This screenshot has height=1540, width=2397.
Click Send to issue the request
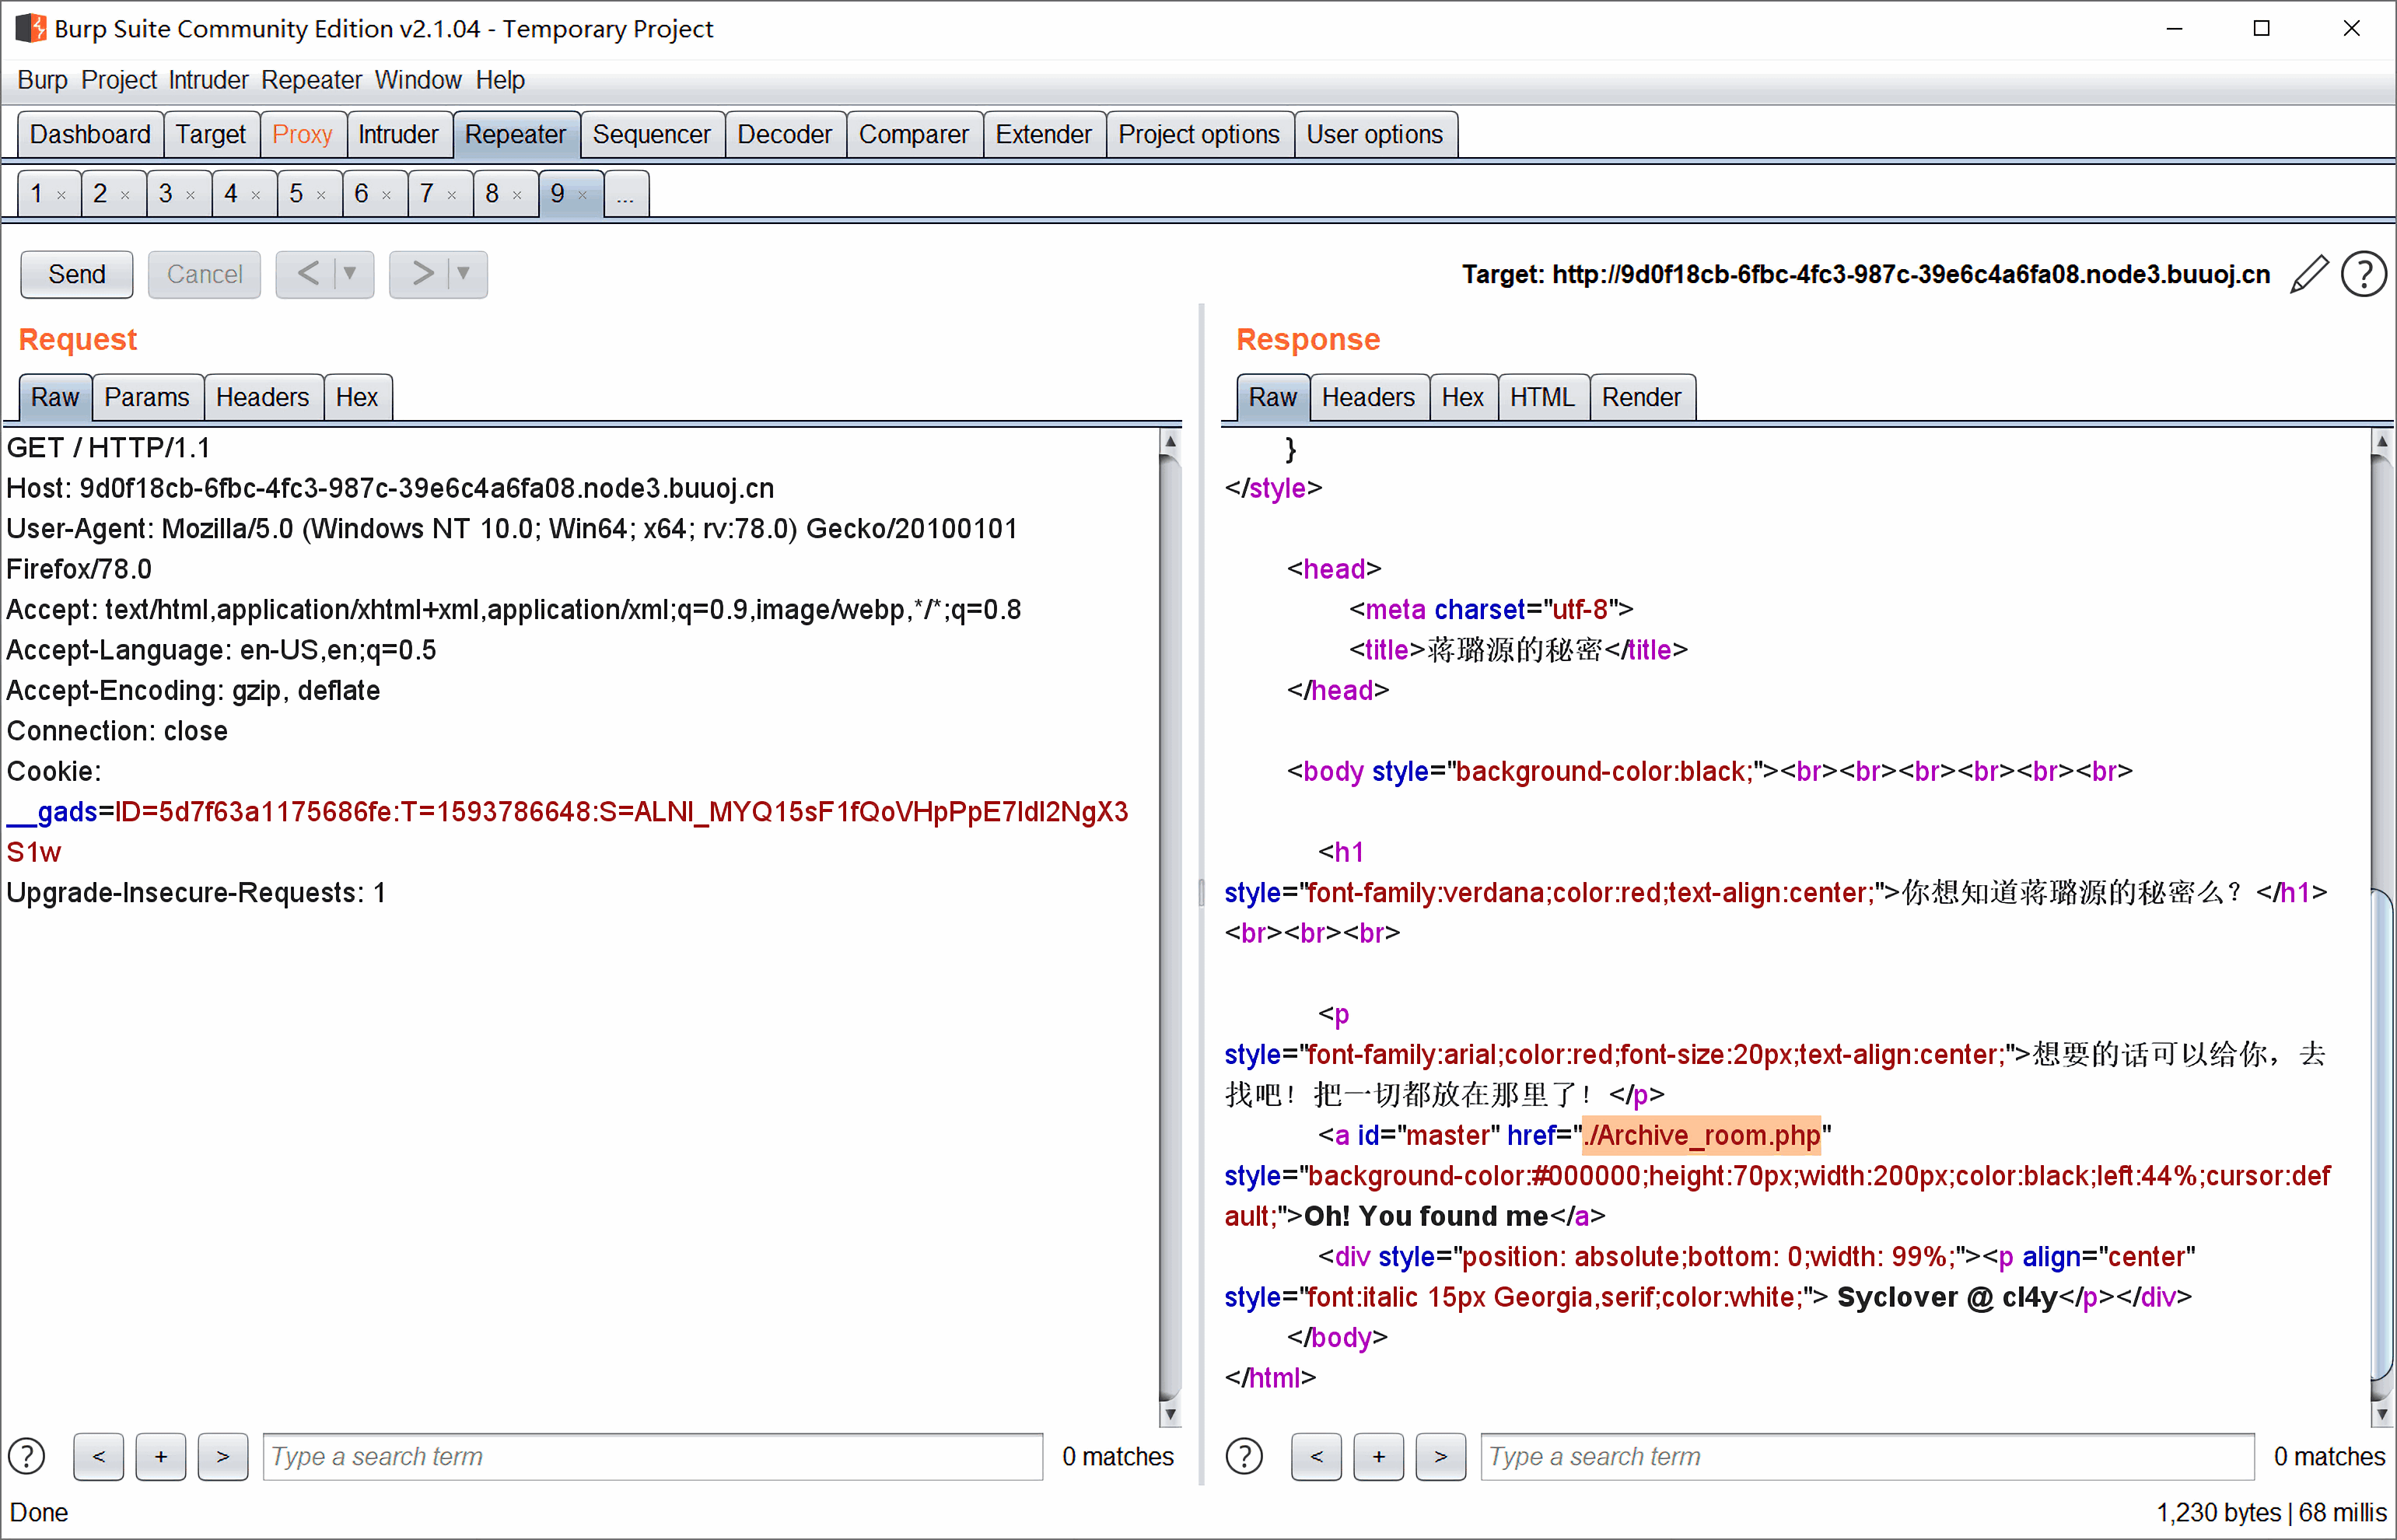[77, 274]
